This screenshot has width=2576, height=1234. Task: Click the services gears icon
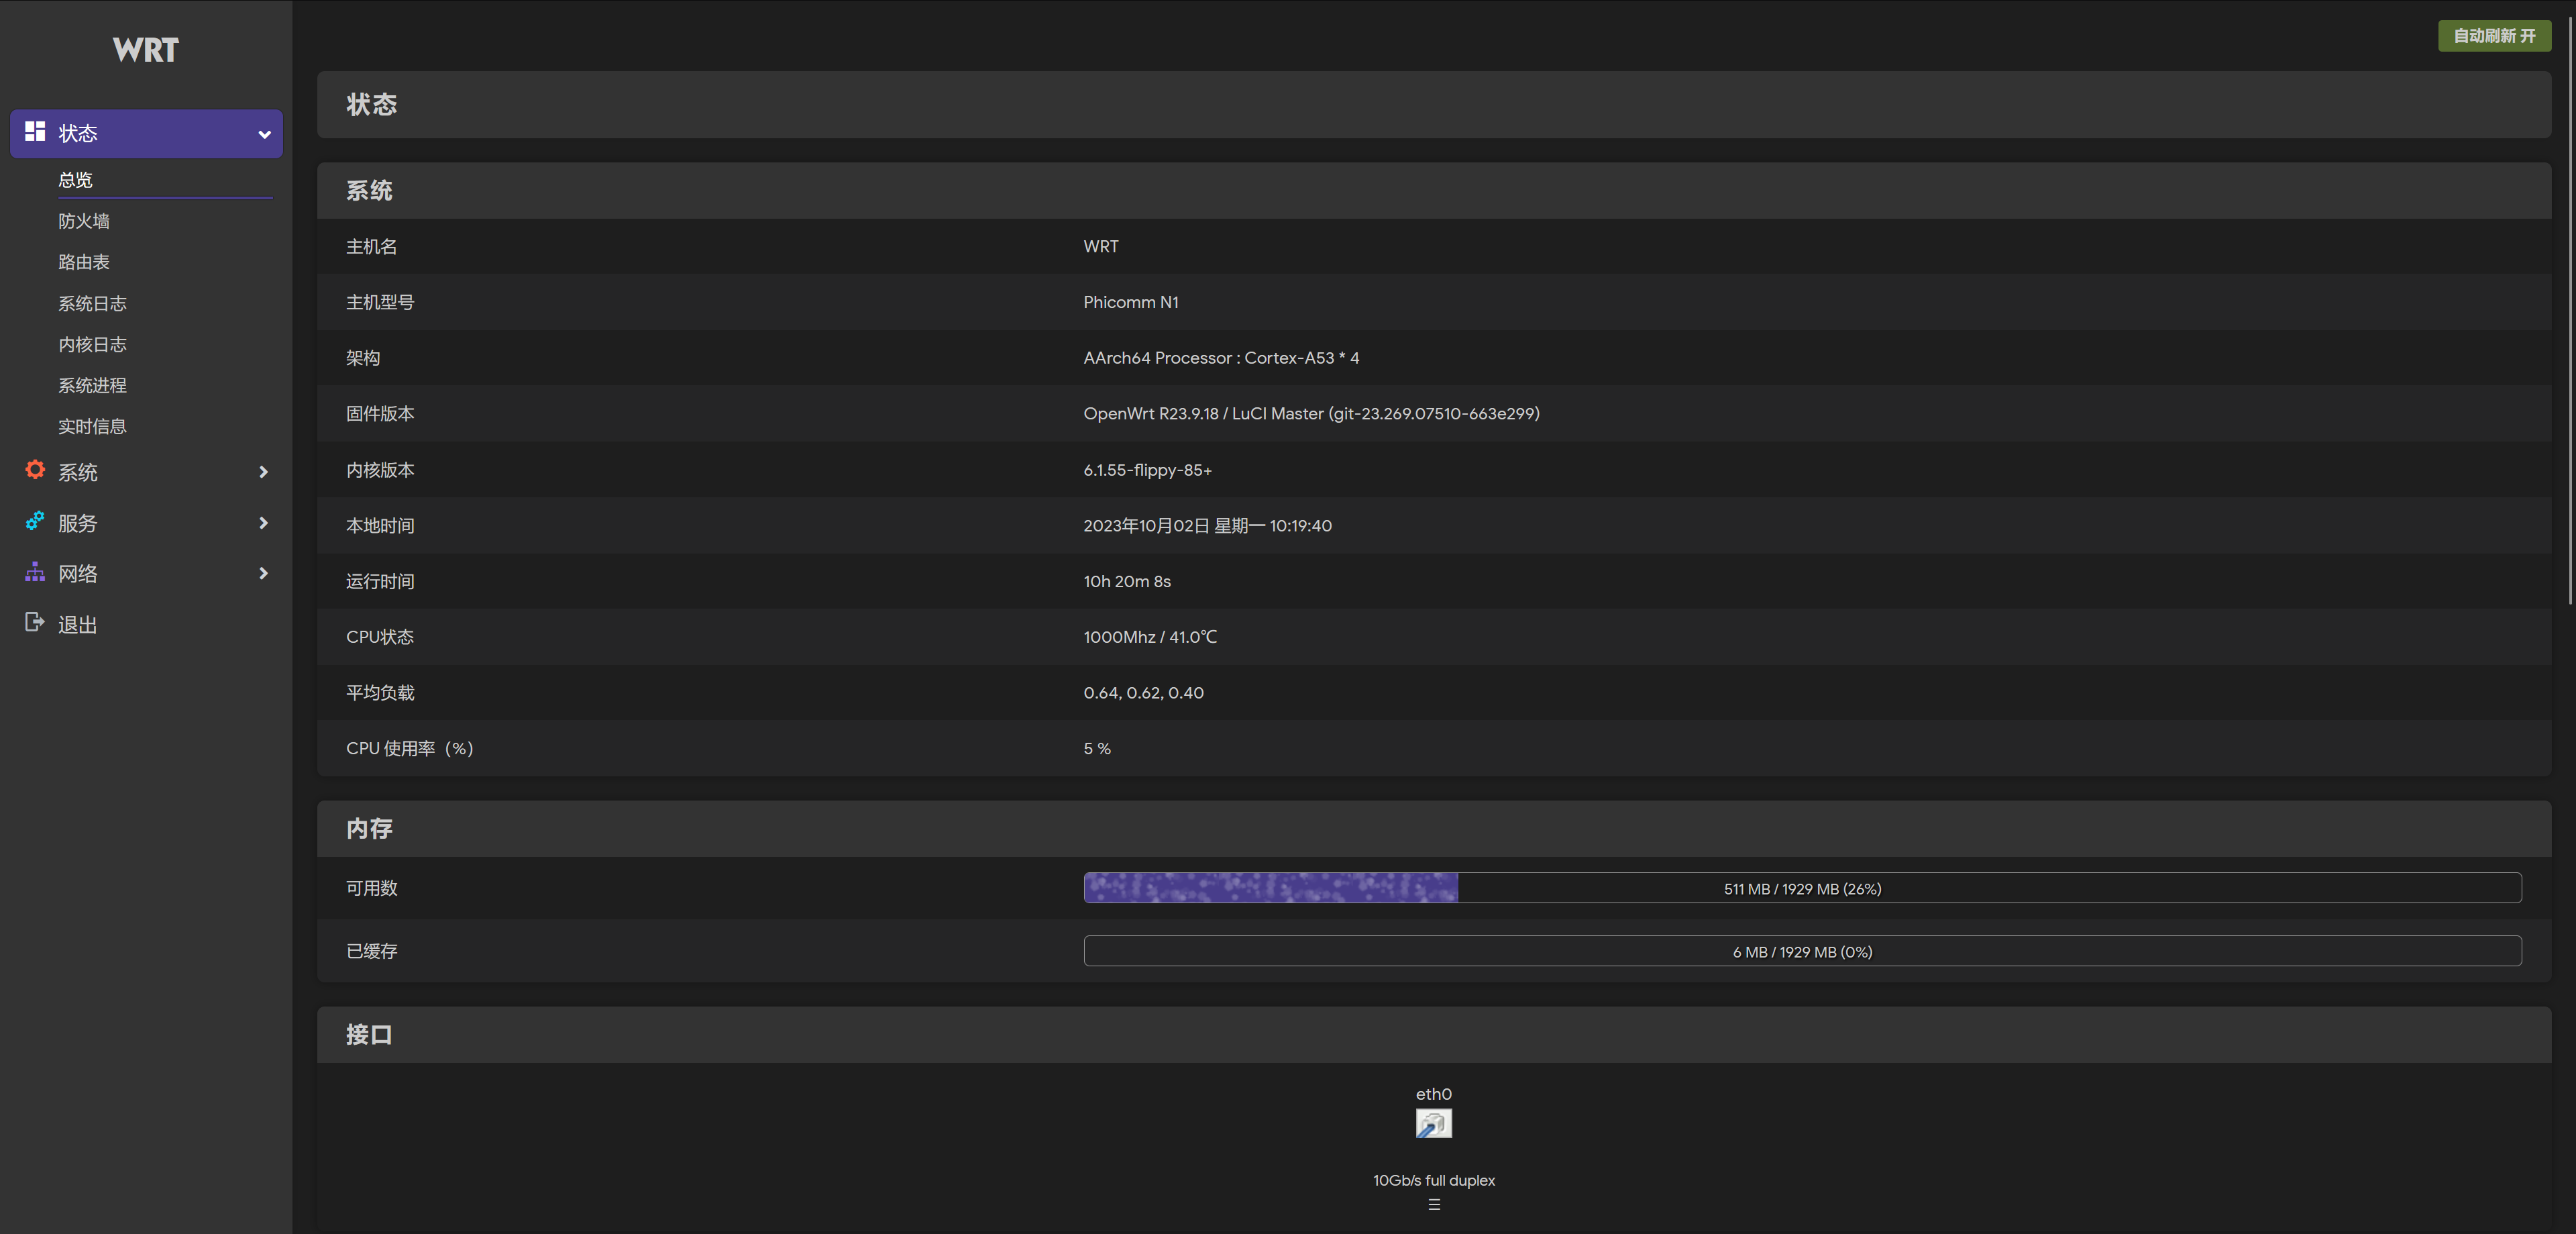(35, 521)
